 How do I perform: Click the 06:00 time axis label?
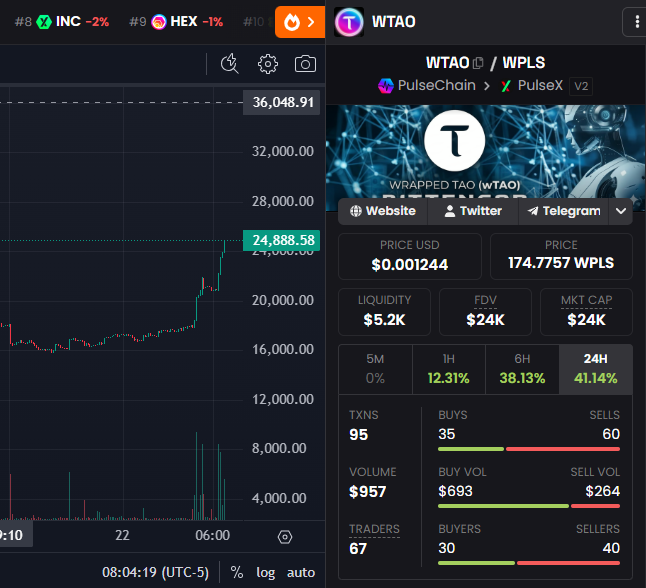click(213, 535)
